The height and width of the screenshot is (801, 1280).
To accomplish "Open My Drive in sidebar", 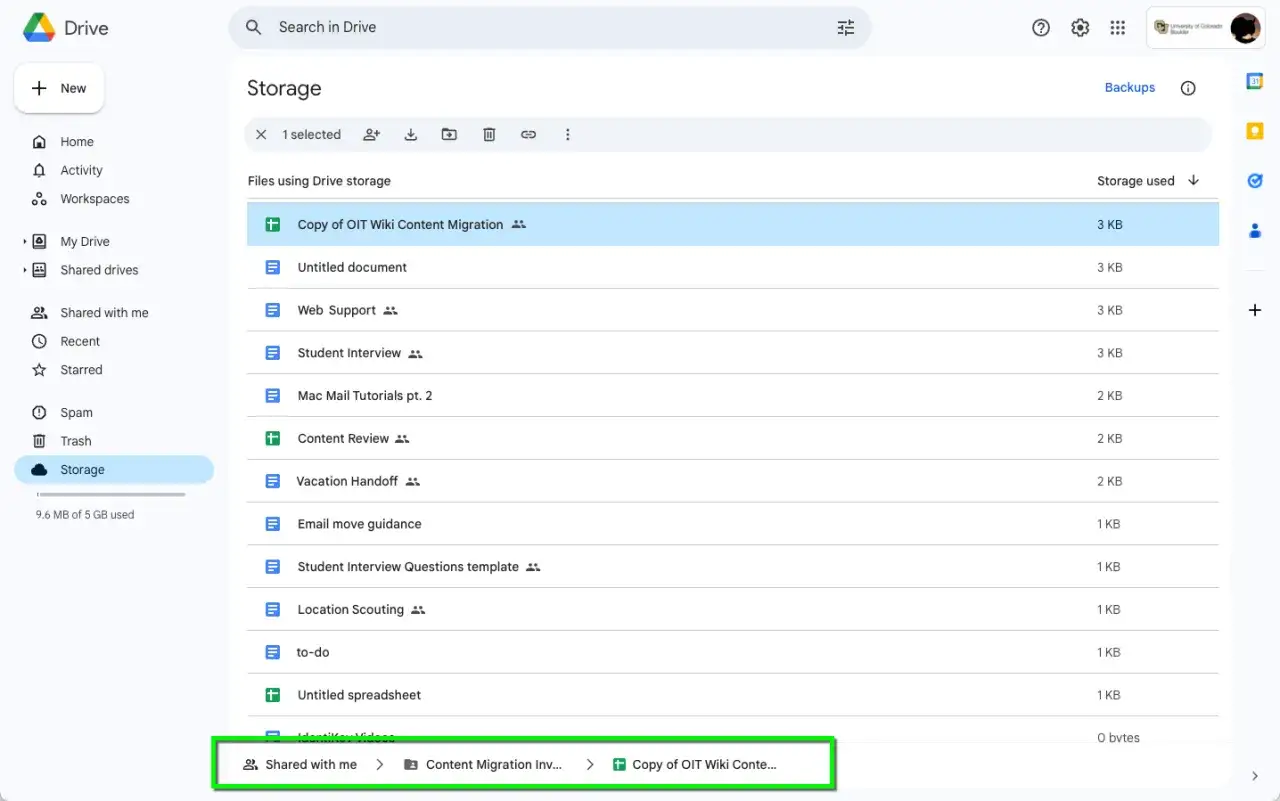I will (114, 241).
